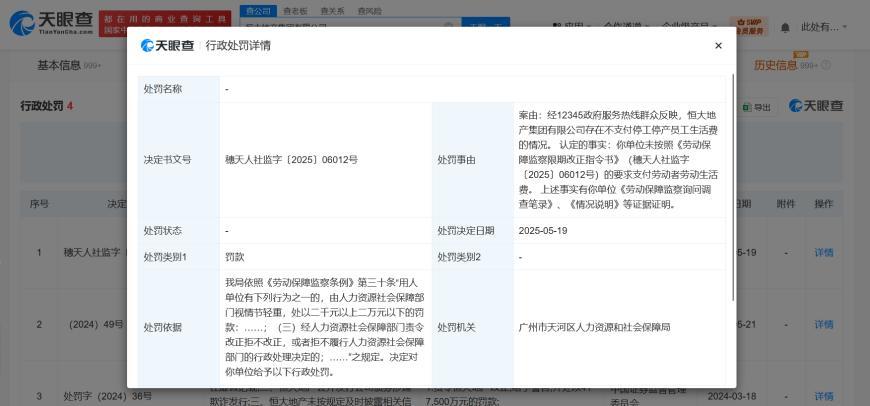The image size is (870, 406).
Task: Click the 附件 column header
Action: 786,204
